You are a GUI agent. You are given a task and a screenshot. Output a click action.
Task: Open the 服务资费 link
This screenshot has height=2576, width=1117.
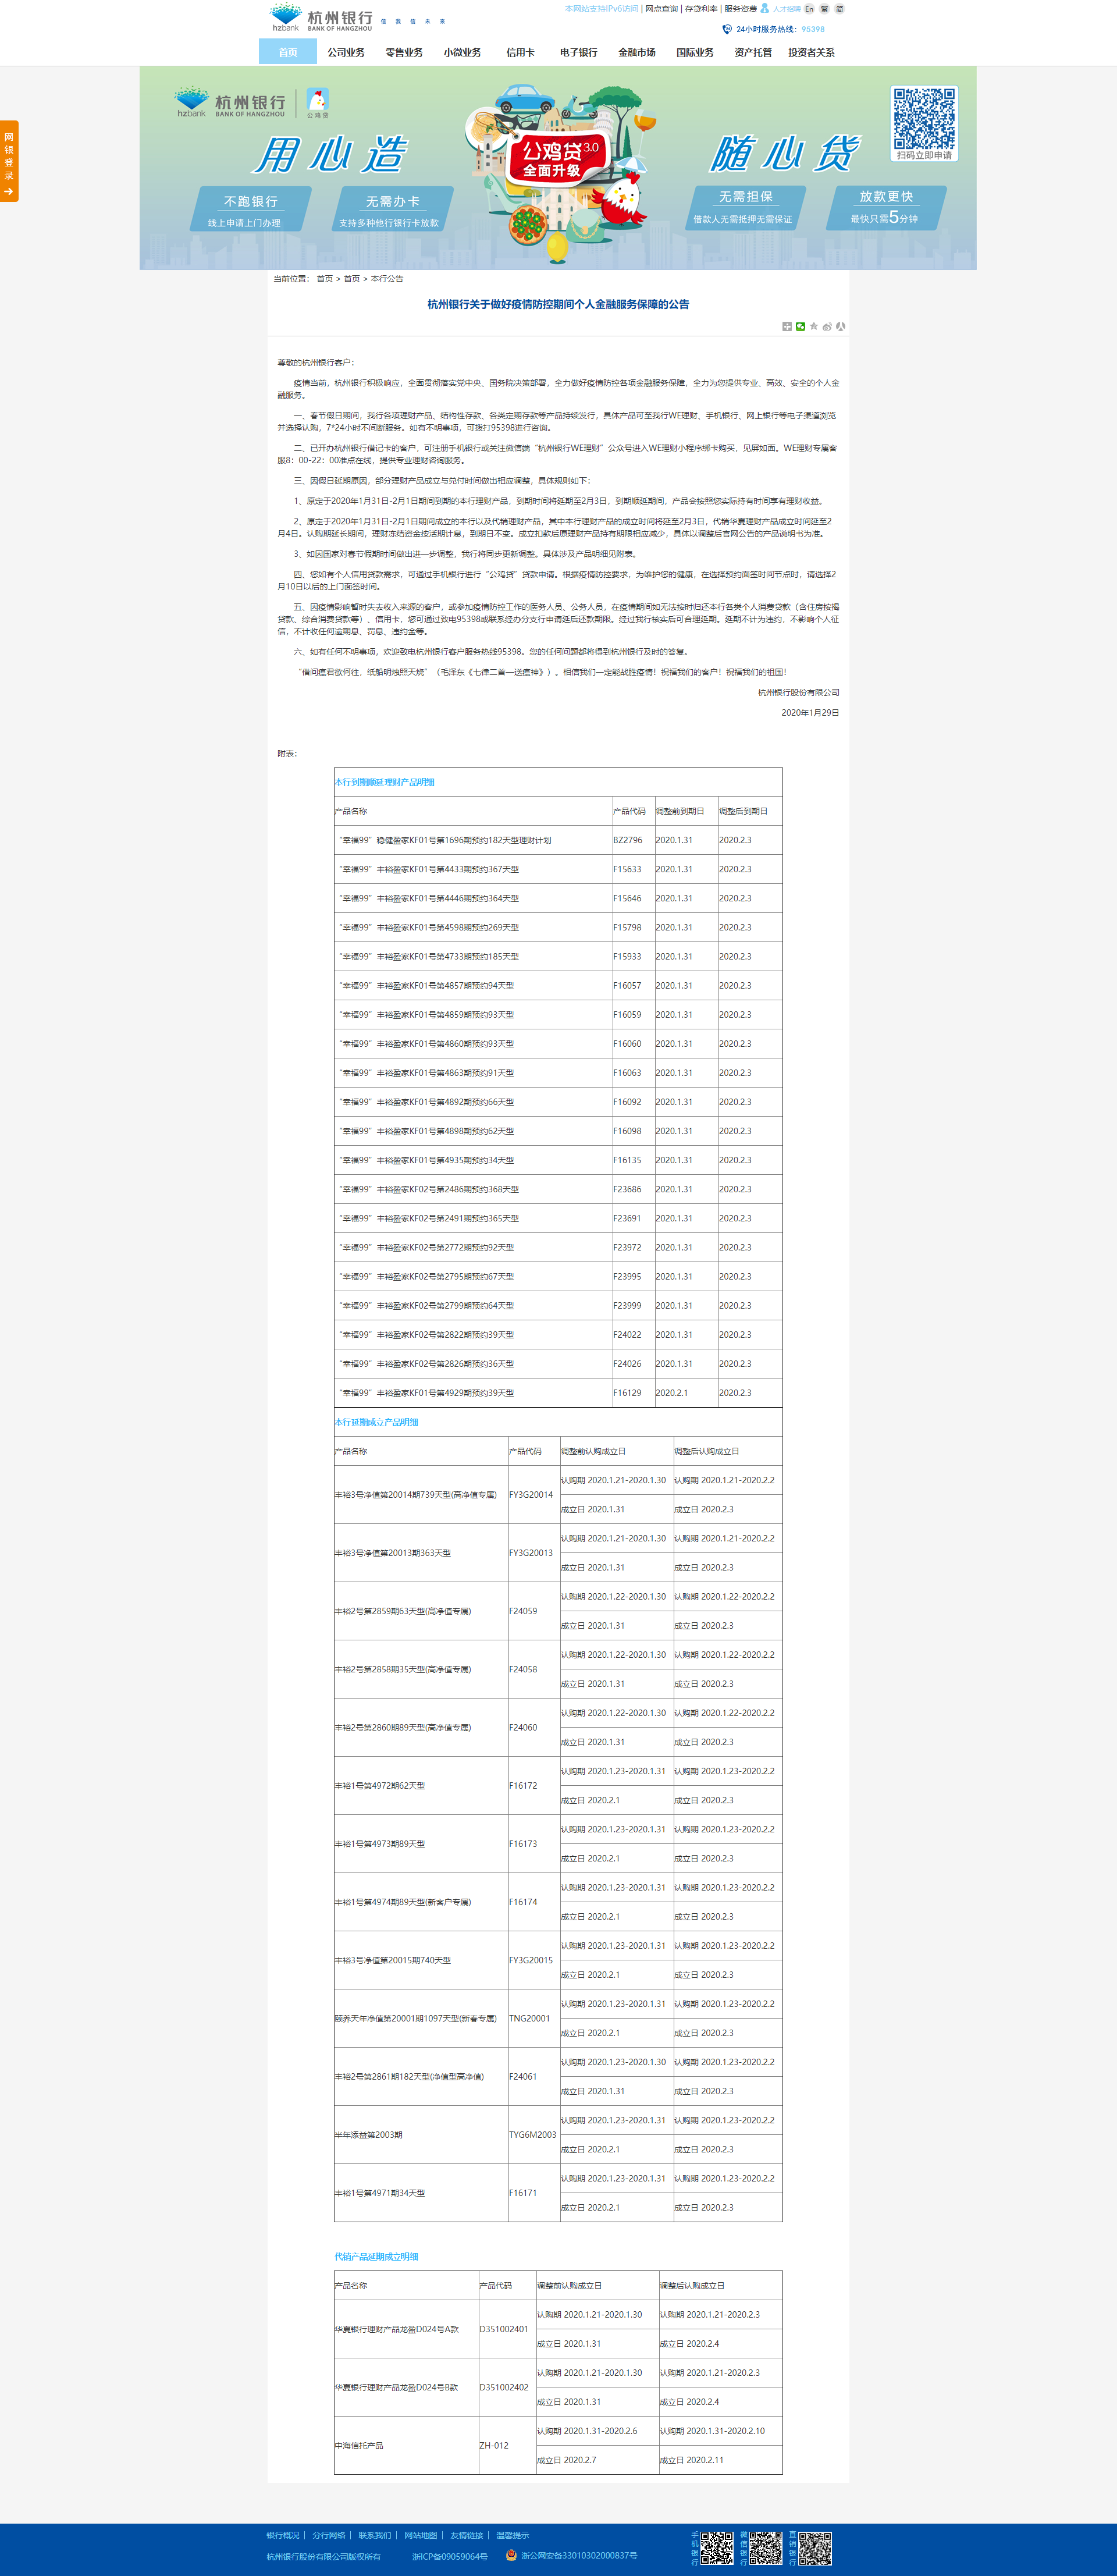point(741,9)
